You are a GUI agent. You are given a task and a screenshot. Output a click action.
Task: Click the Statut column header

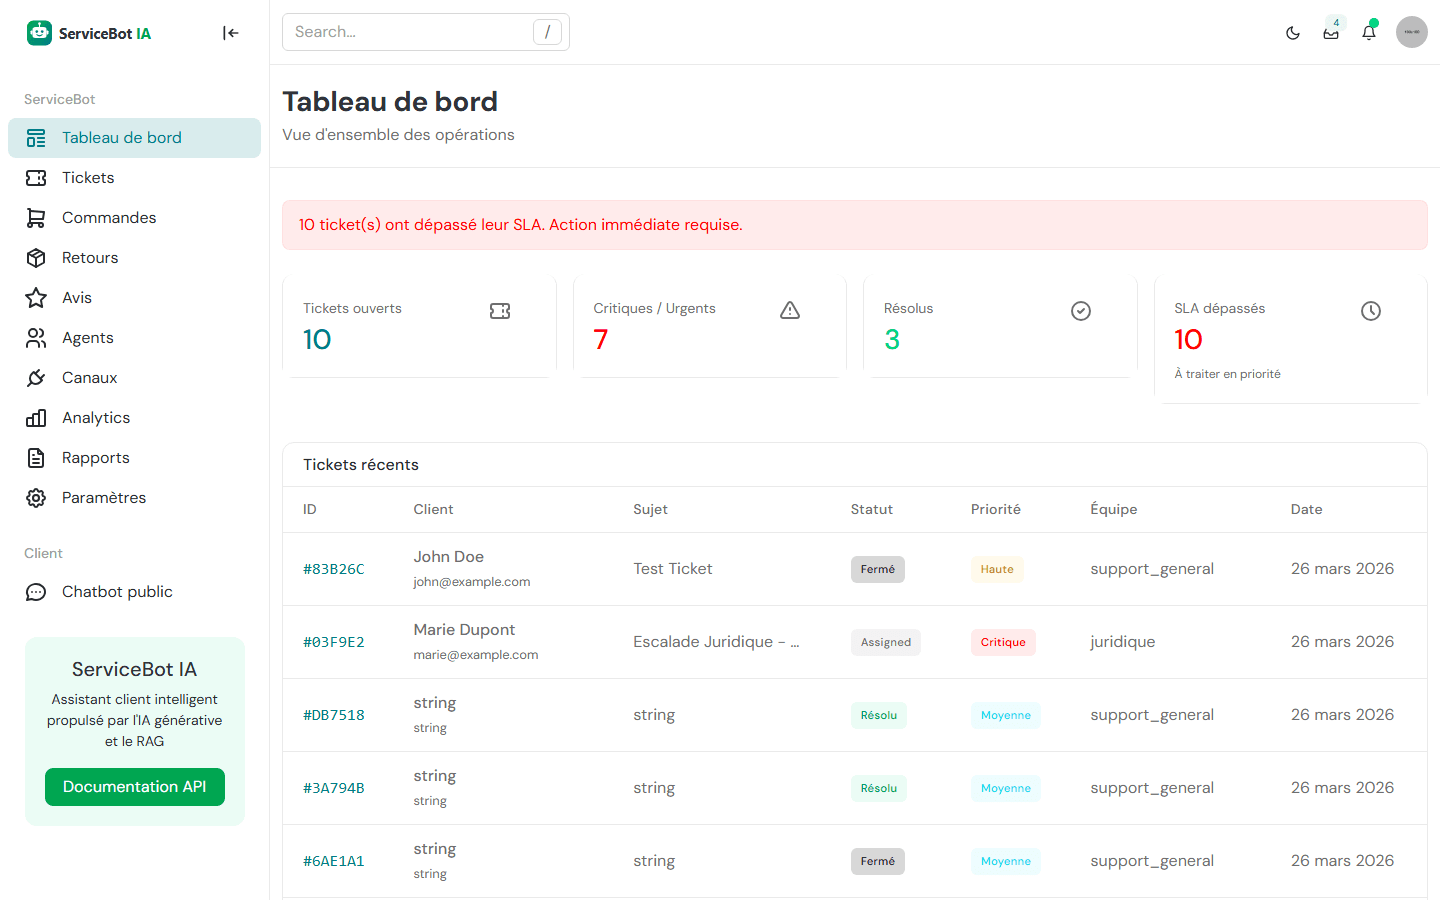point(872,509)
